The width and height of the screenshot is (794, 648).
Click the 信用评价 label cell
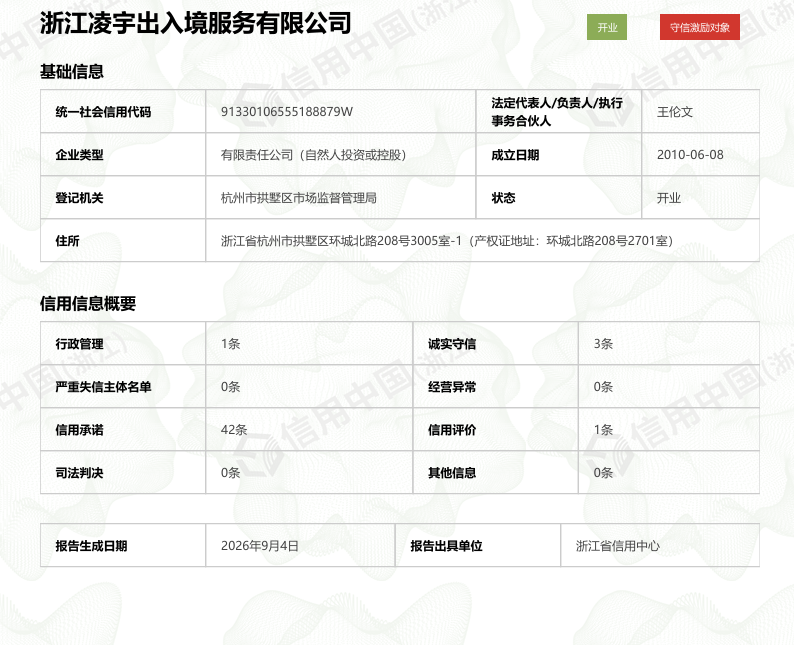pos(496,429)
